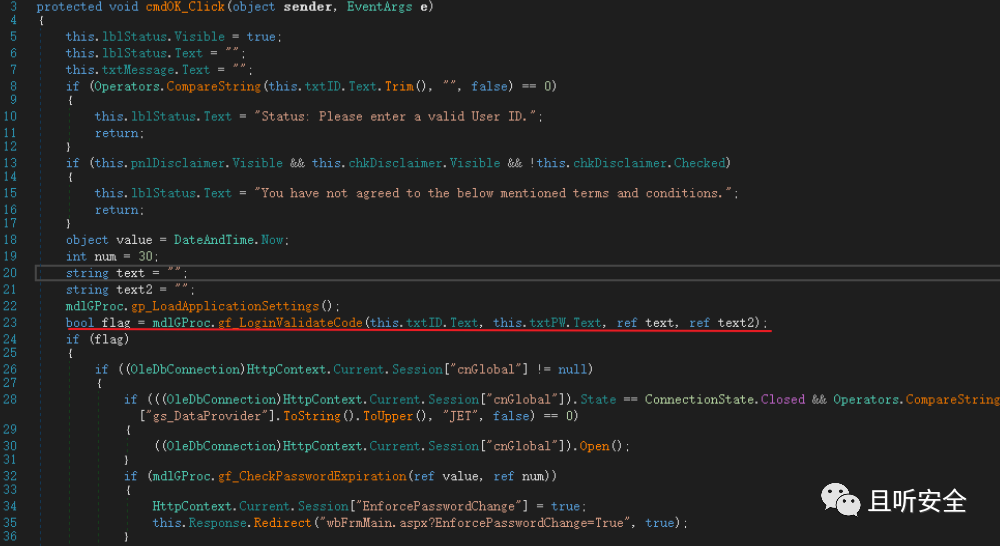Select the gf_LoginValidateCode method call

(x=290, y=323)
